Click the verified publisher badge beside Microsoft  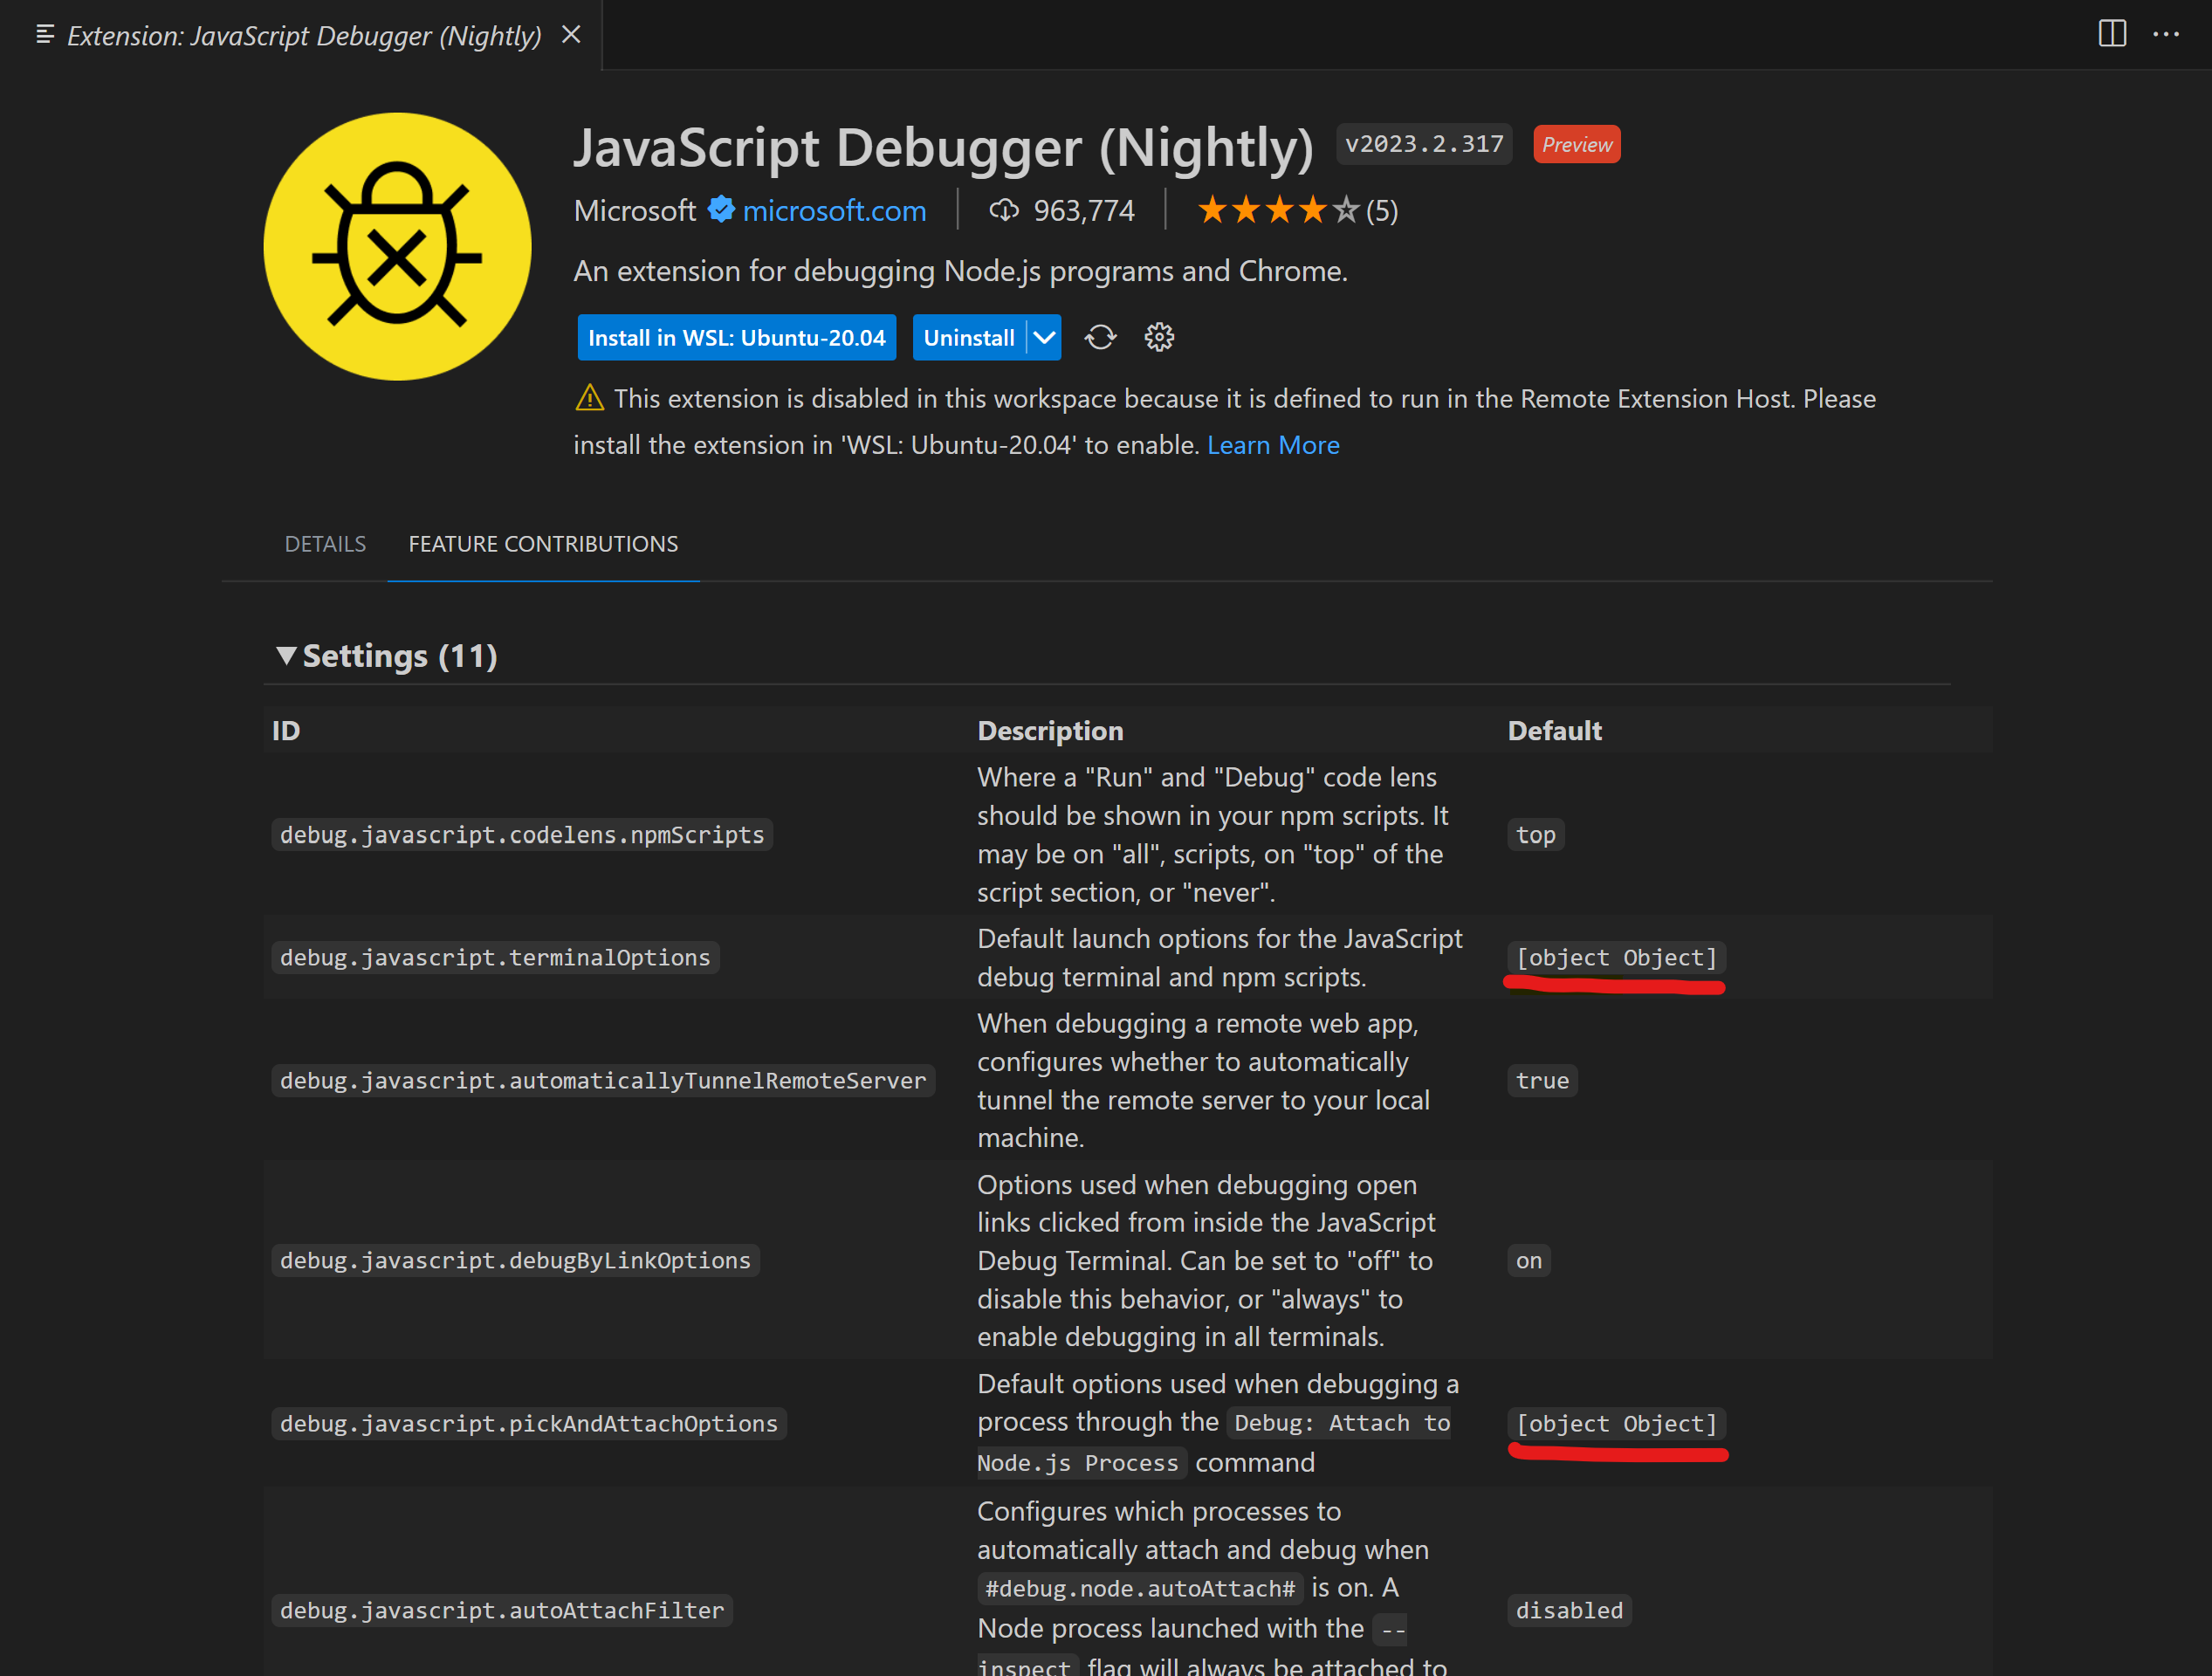click(x=720, y=210)
